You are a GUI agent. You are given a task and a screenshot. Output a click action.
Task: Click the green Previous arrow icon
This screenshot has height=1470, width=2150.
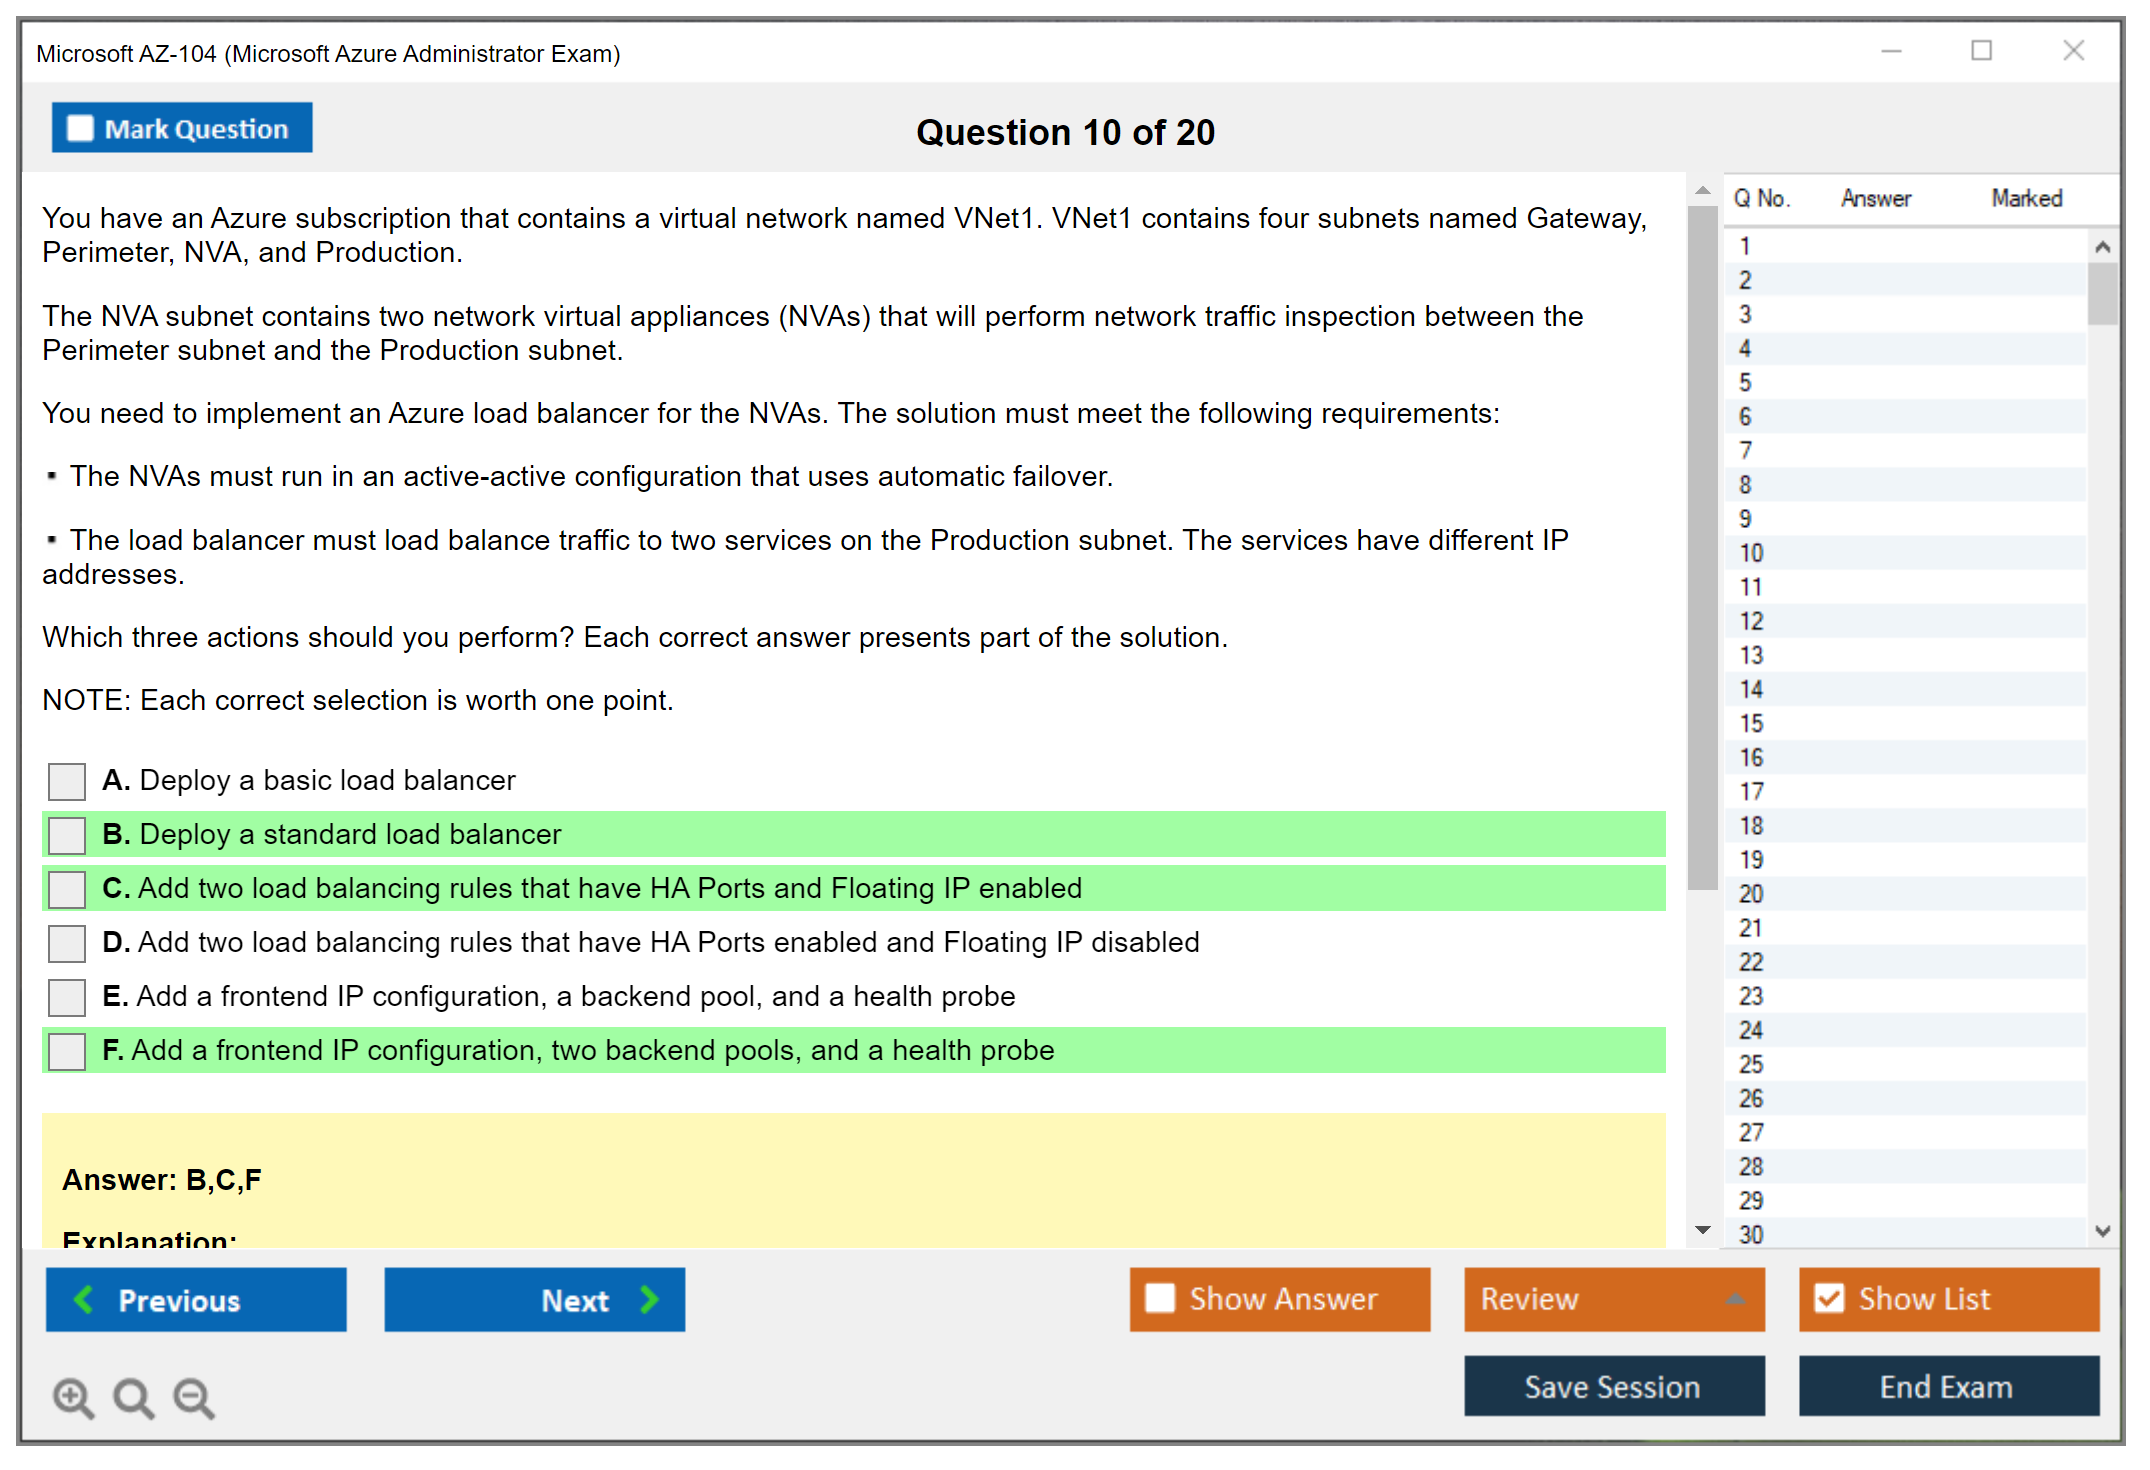pyautogui.click(x=84, y=1299)
